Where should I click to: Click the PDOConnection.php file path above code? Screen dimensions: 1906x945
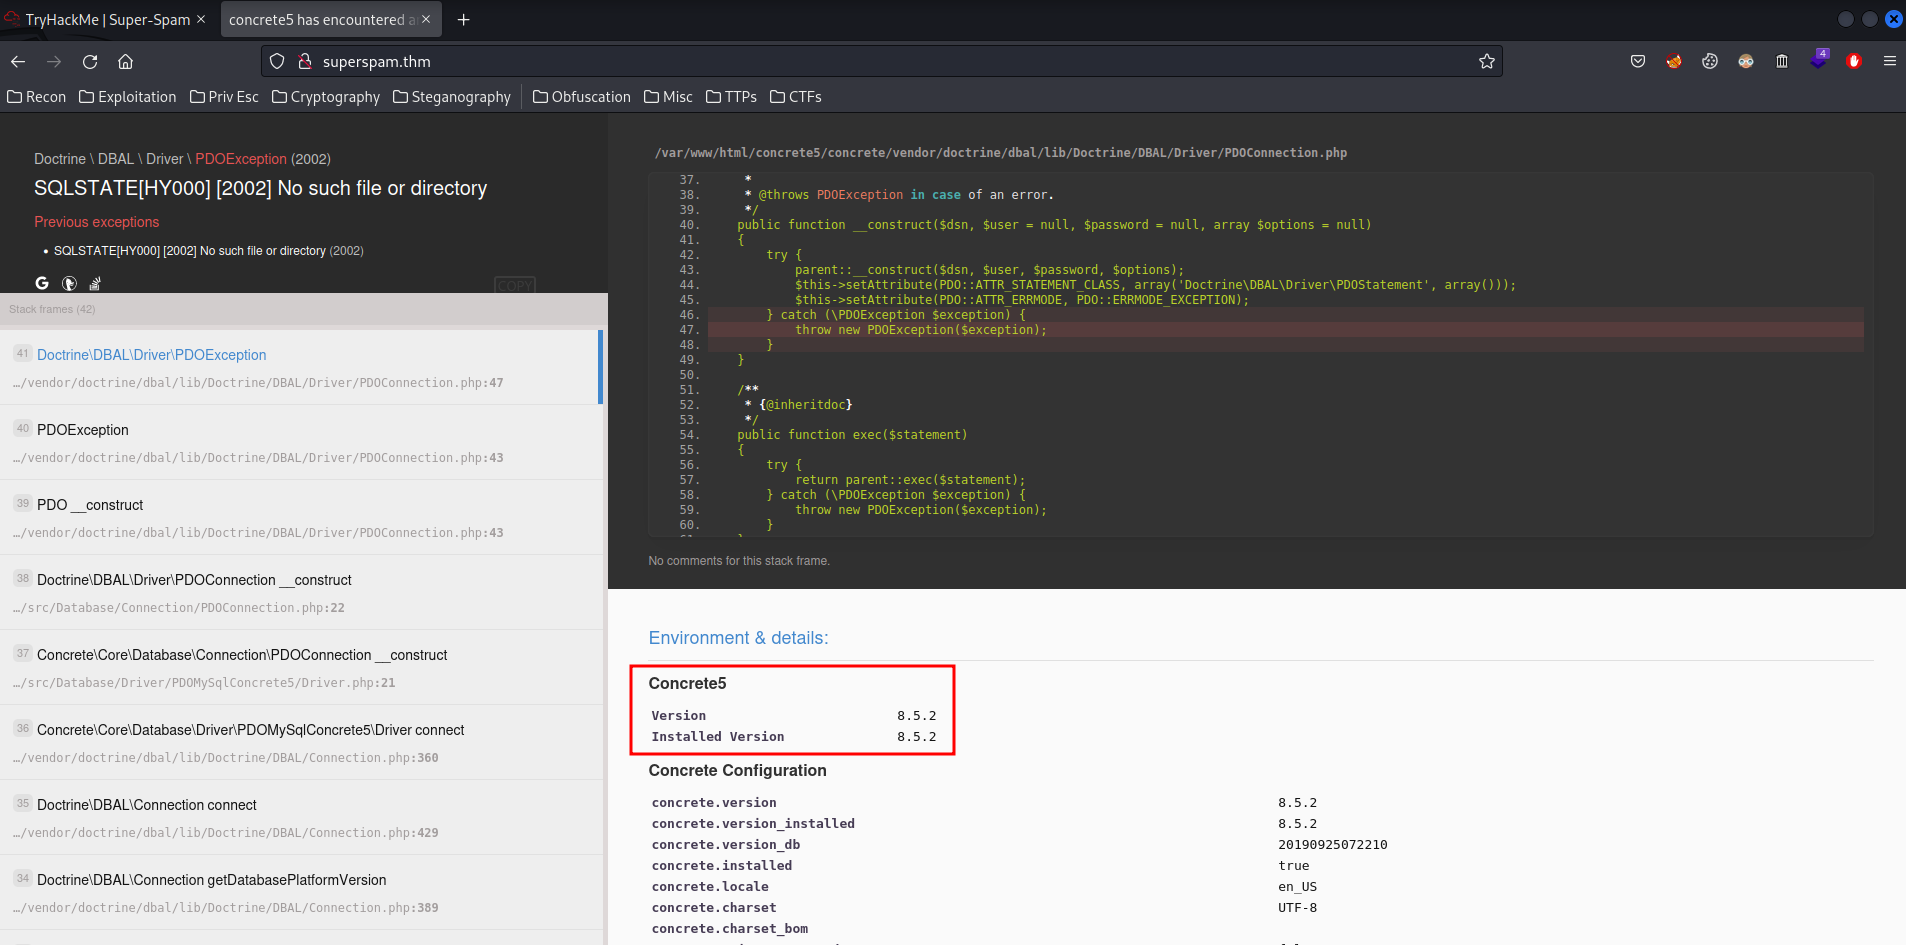pos(1001,153)
